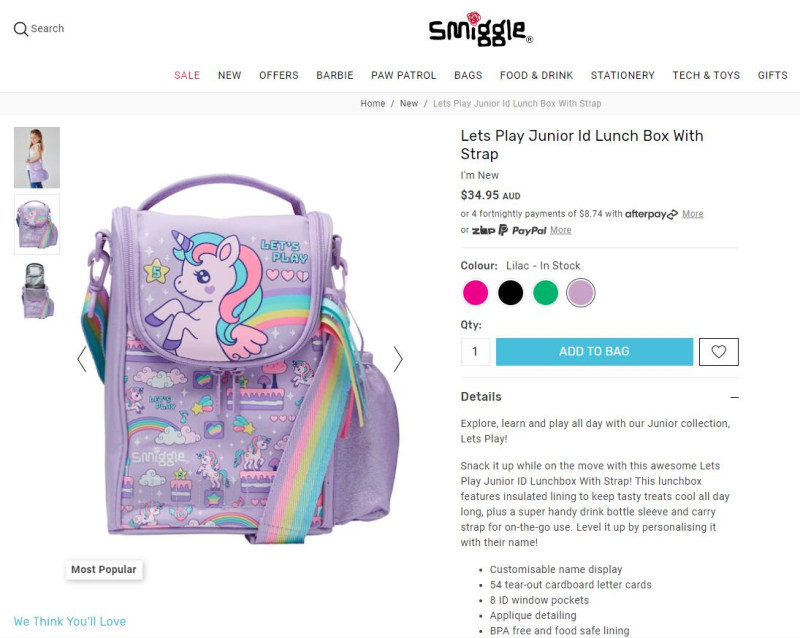Select the pink colour swatch

(x=475, y=293)
